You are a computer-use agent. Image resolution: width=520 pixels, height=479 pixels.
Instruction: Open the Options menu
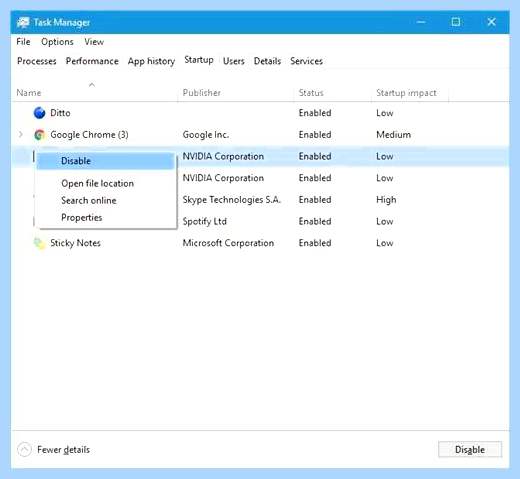(57, 42)
